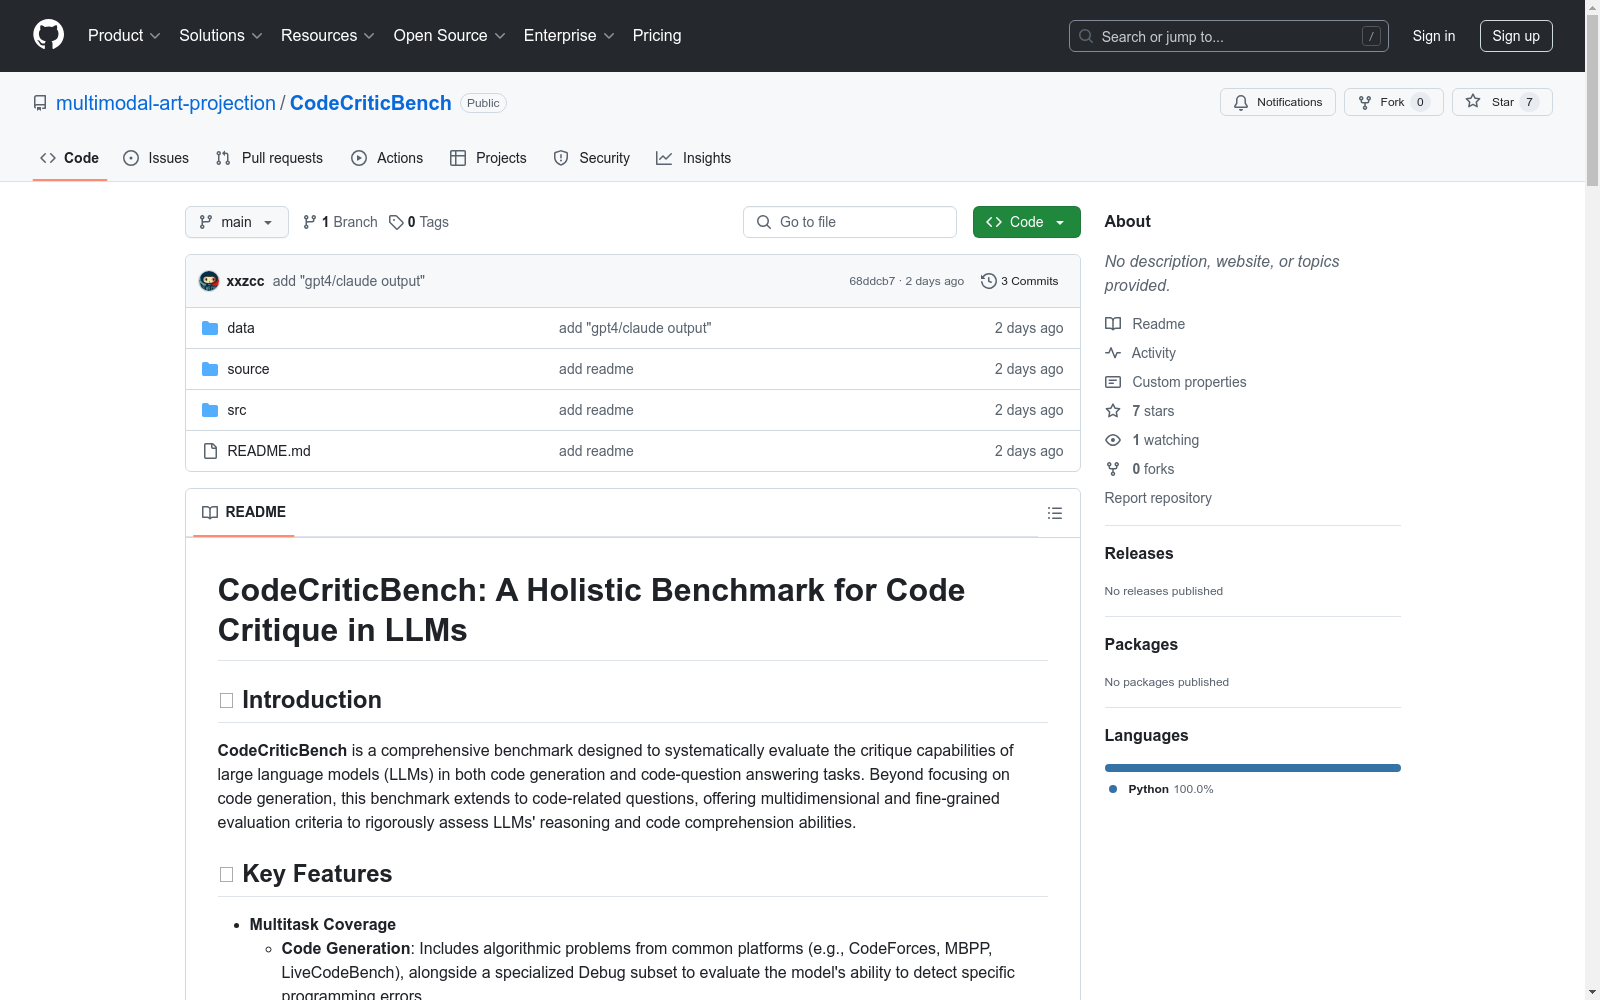This screenshot has height=1000, width=1600.
Task: Click the Notifications bell button
Action: (x=1277, y=102)
